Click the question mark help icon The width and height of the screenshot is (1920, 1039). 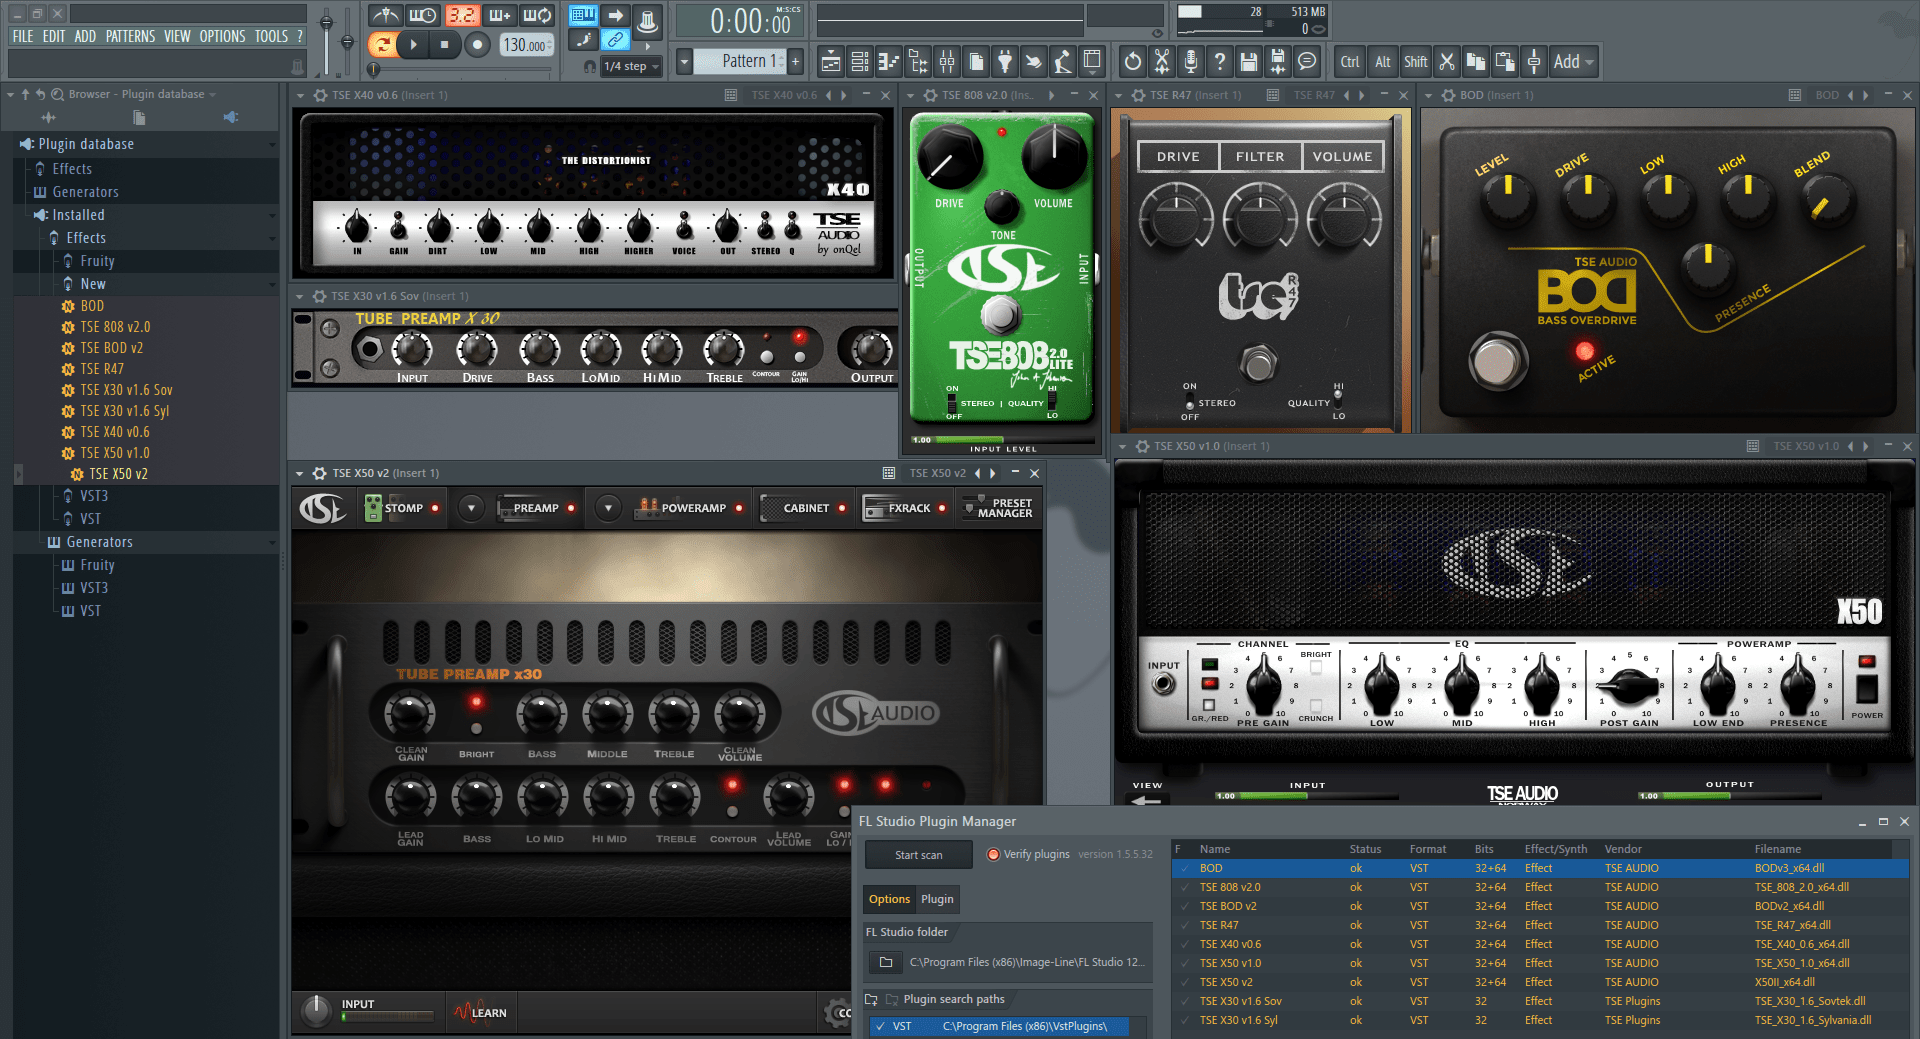pyautogui.click(x=1219, y=62)
